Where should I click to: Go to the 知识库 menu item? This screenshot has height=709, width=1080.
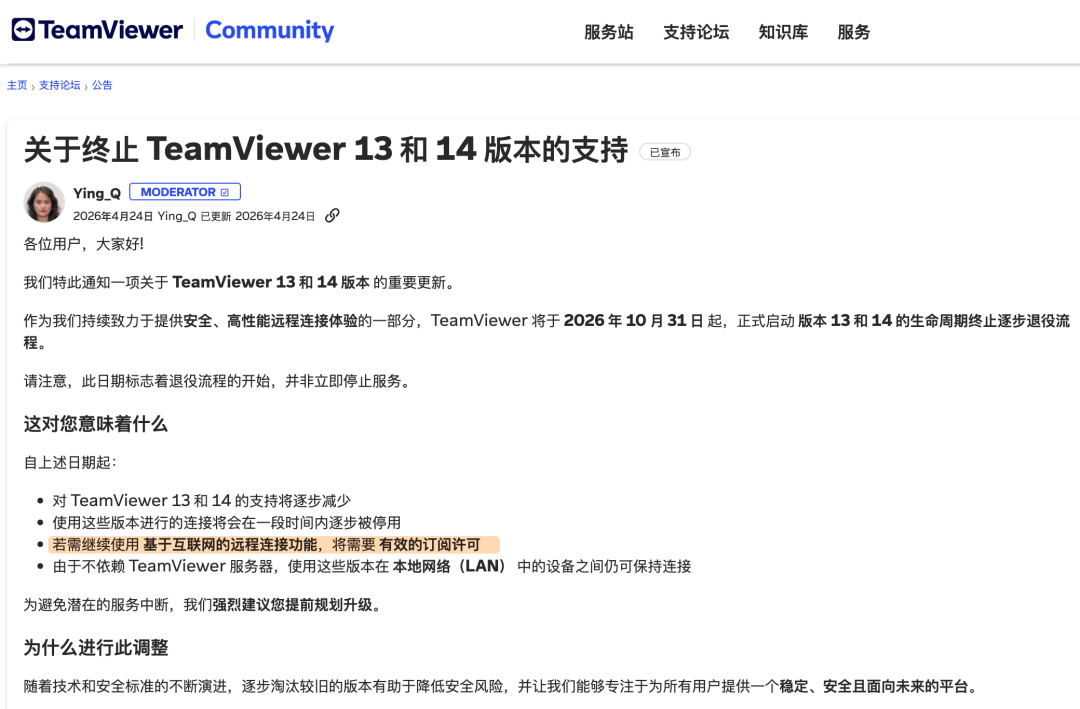tap(783, 32)
